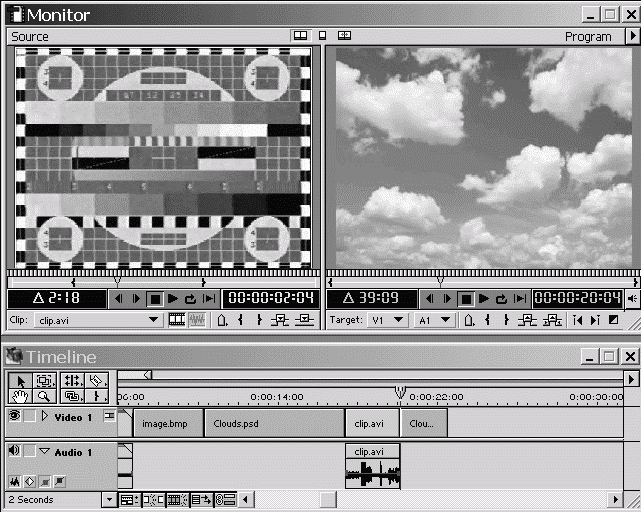Toggle lock box on Video 1 track
Screen dimensions: 641x512
point(30,416)
